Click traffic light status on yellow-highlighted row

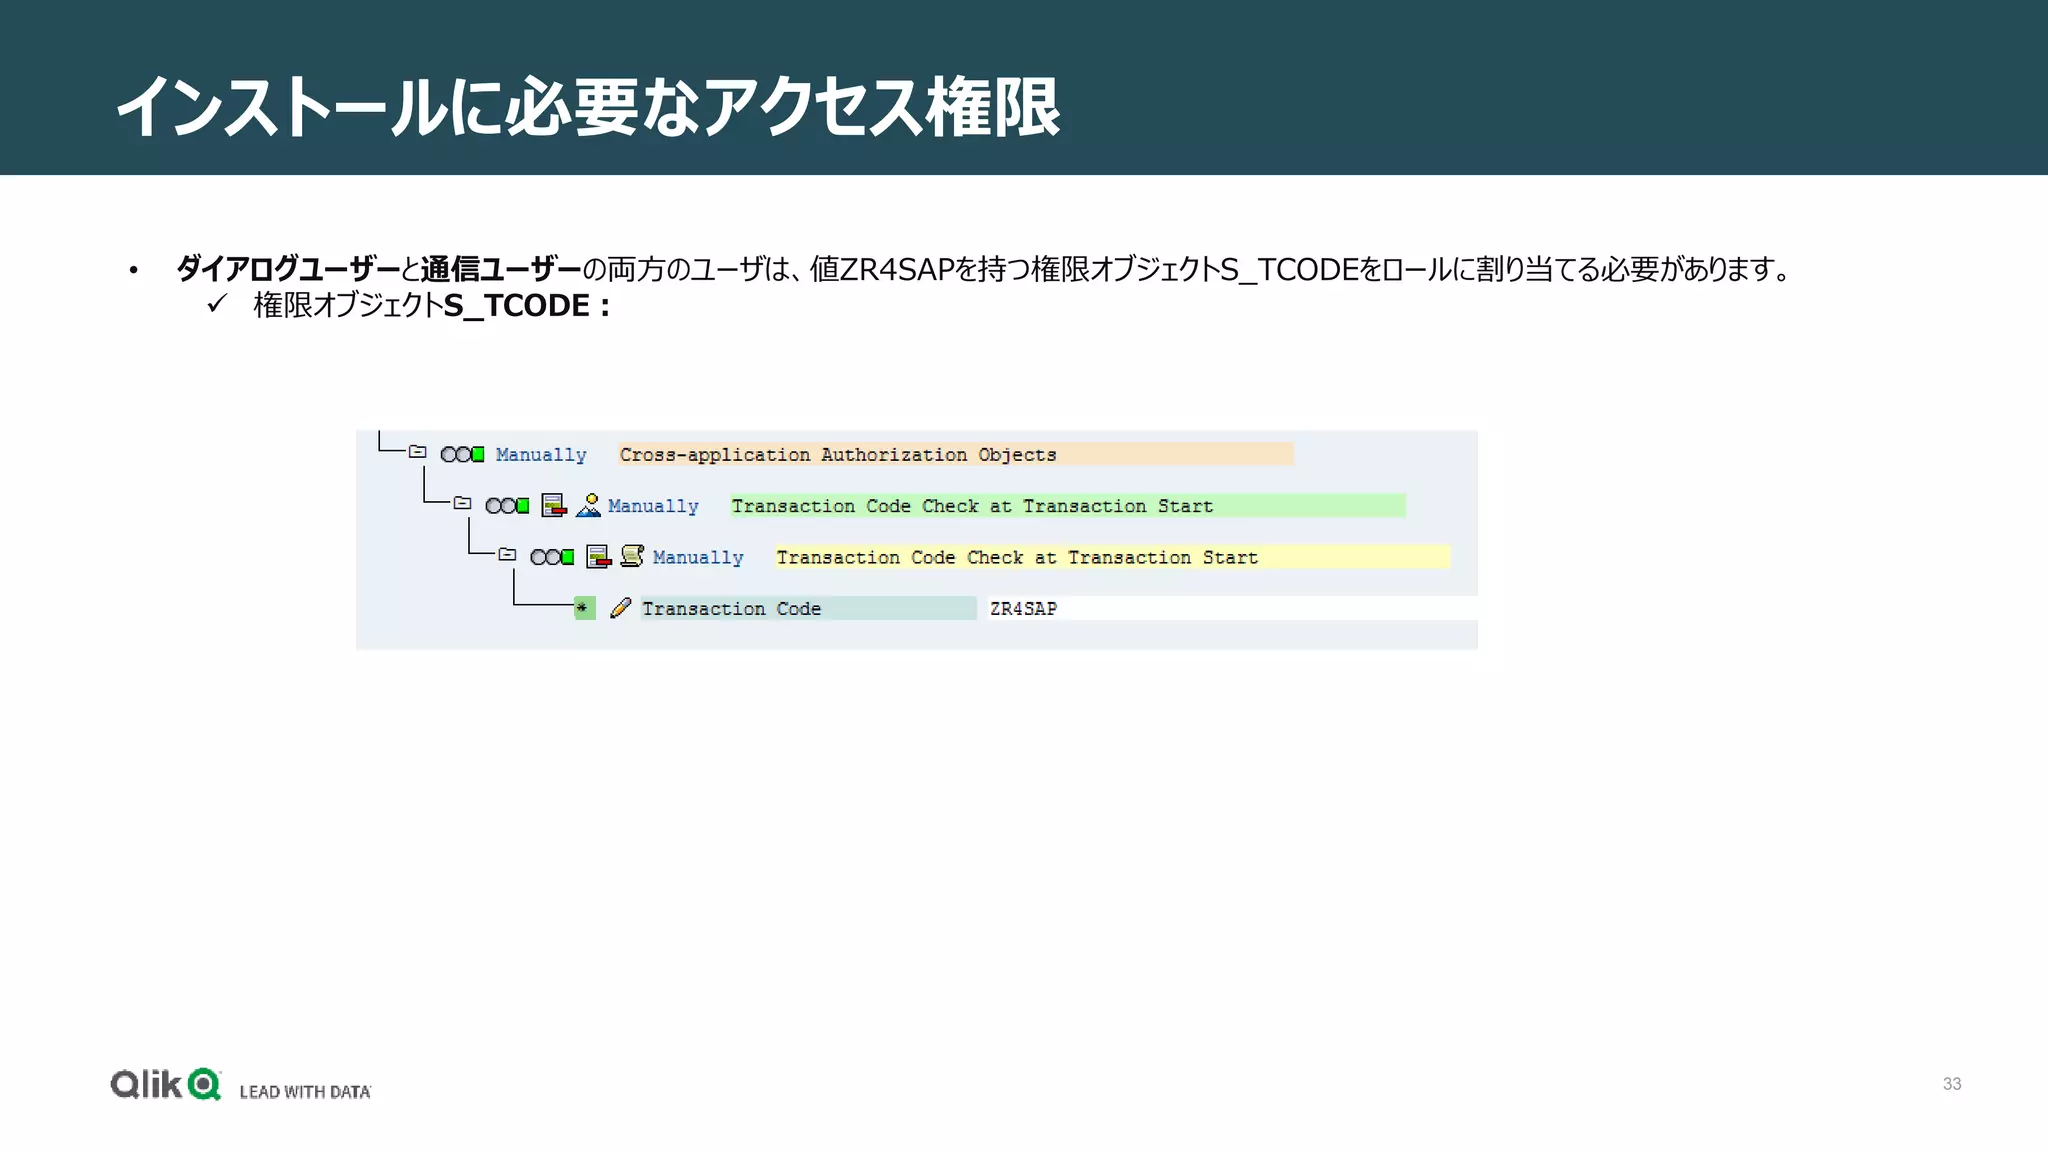[x=553, y=557]
